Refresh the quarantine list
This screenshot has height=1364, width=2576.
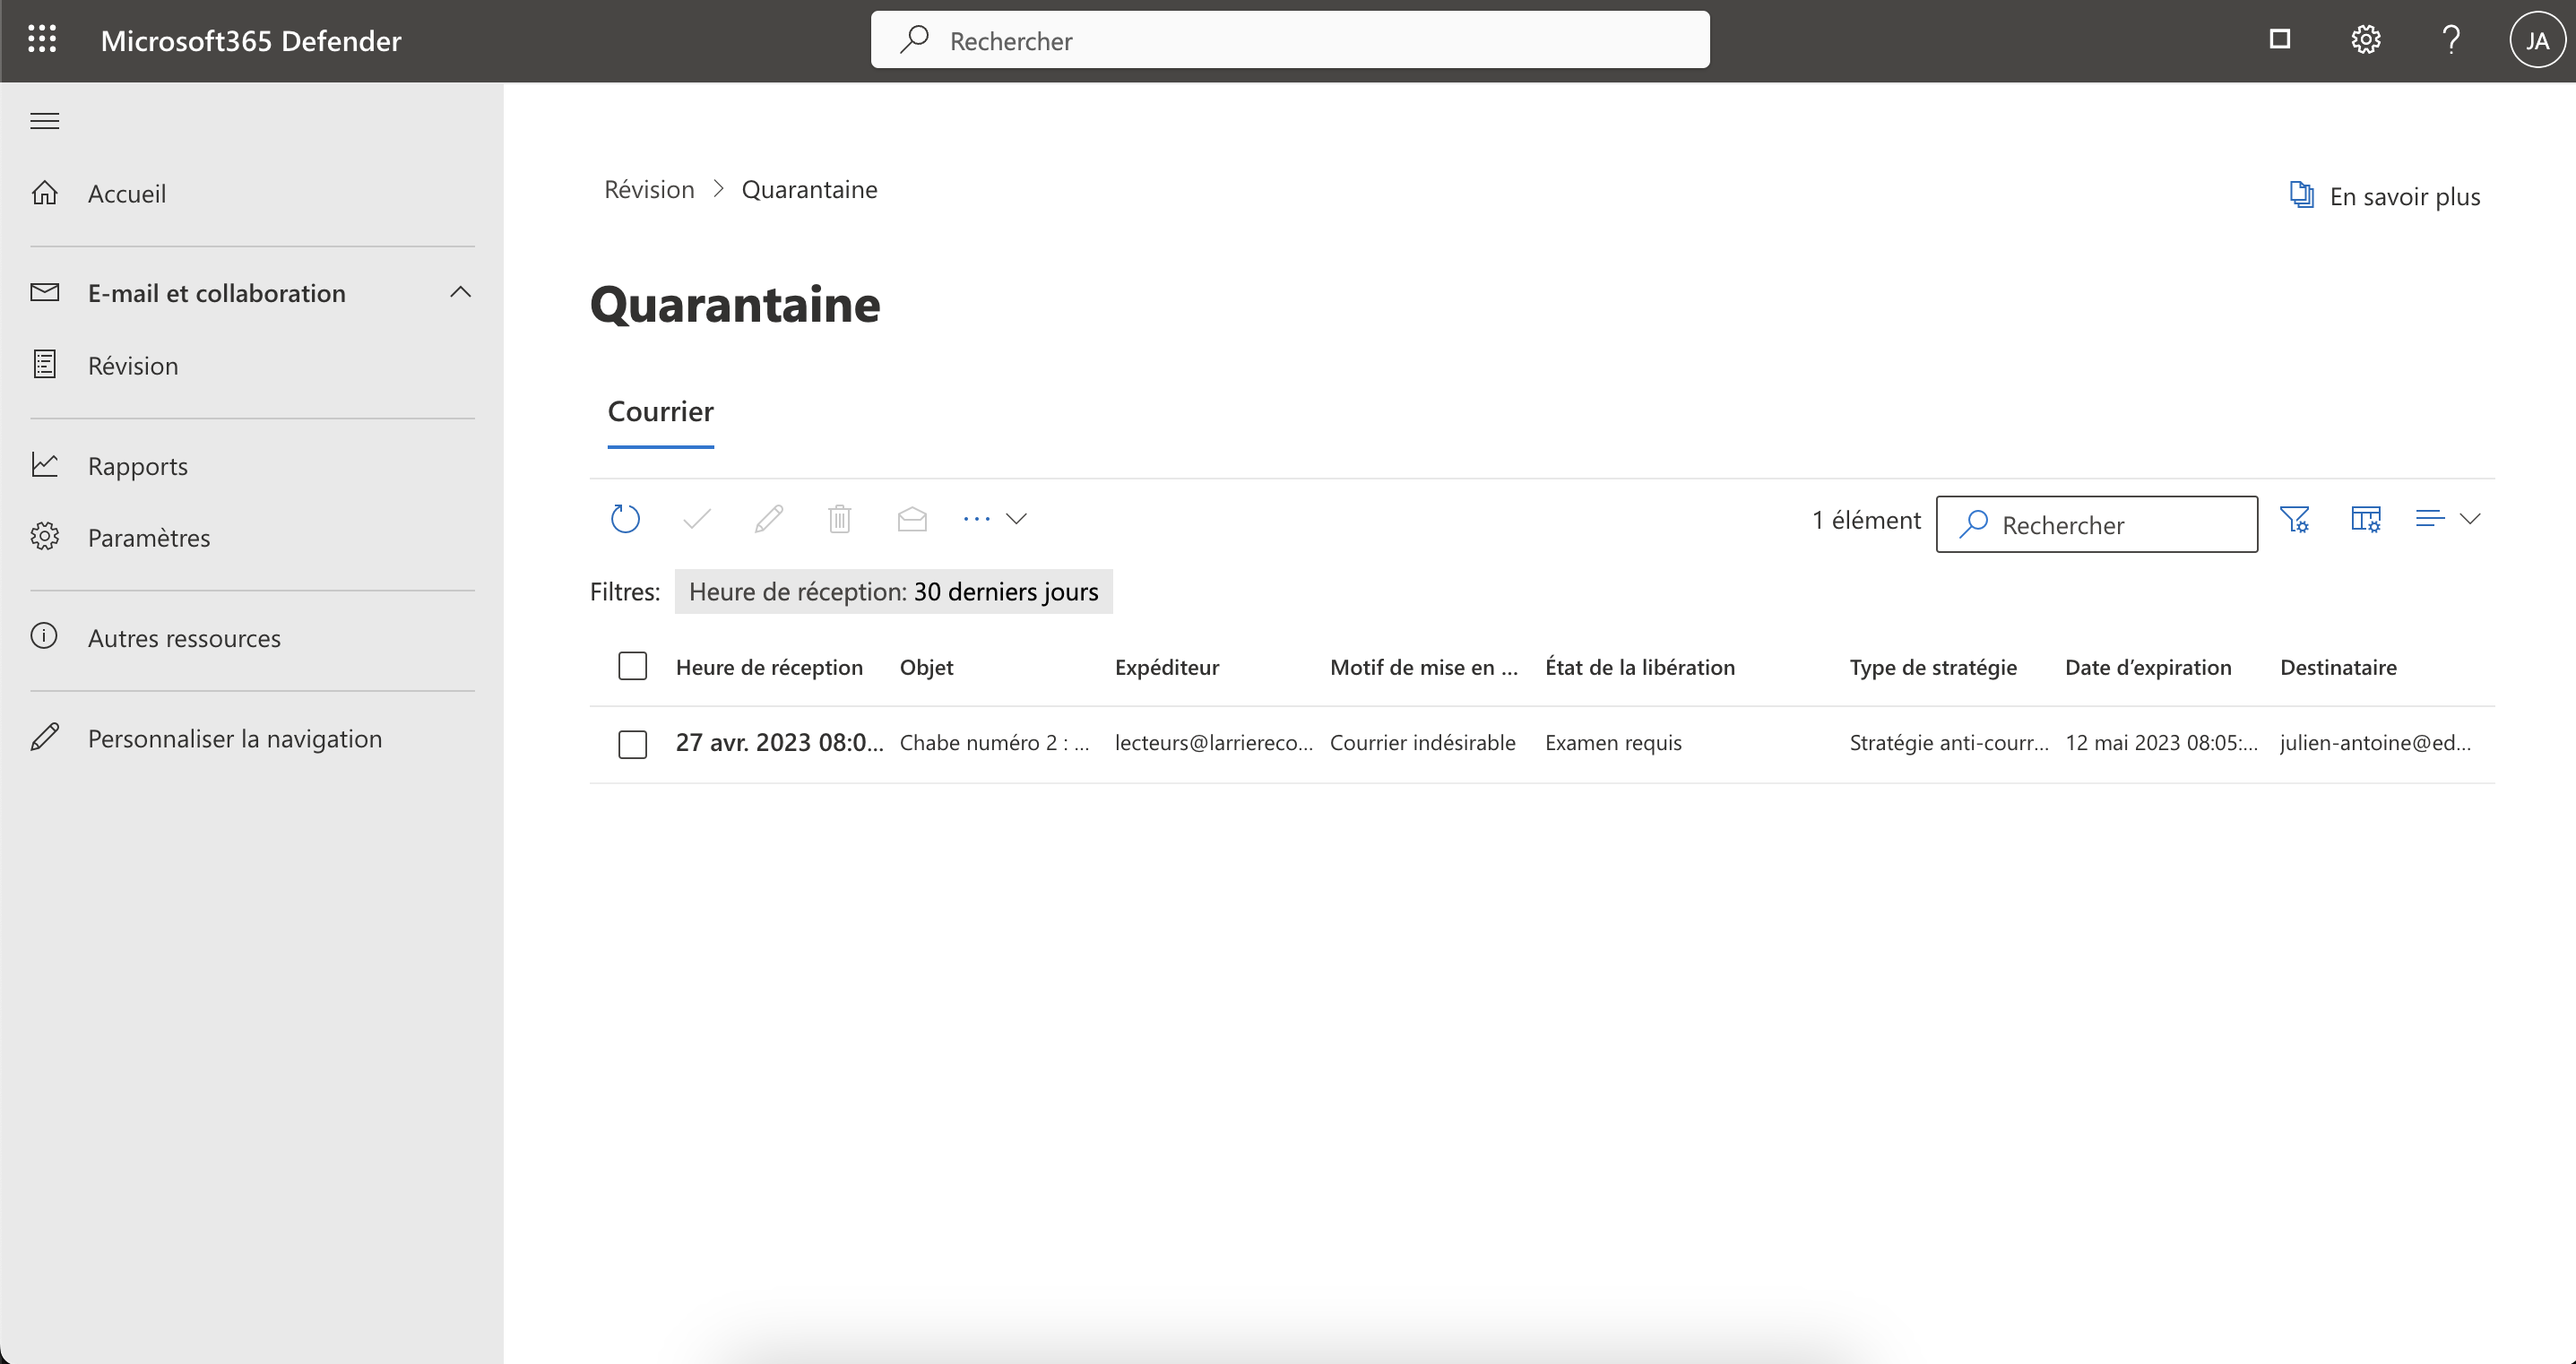(x=625, y=519)
